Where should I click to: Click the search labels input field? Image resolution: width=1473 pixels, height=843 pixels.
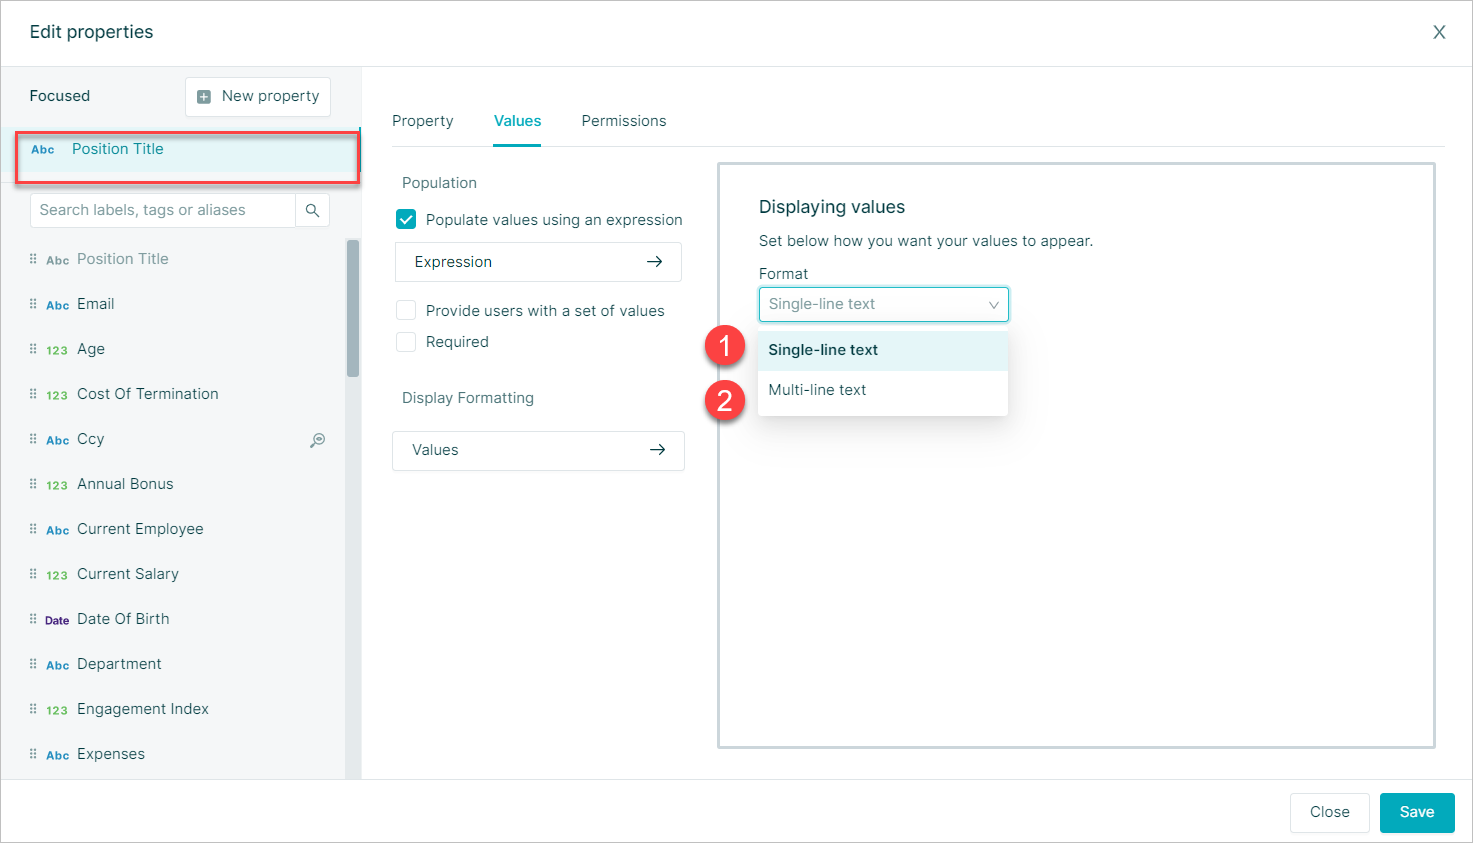163,210
